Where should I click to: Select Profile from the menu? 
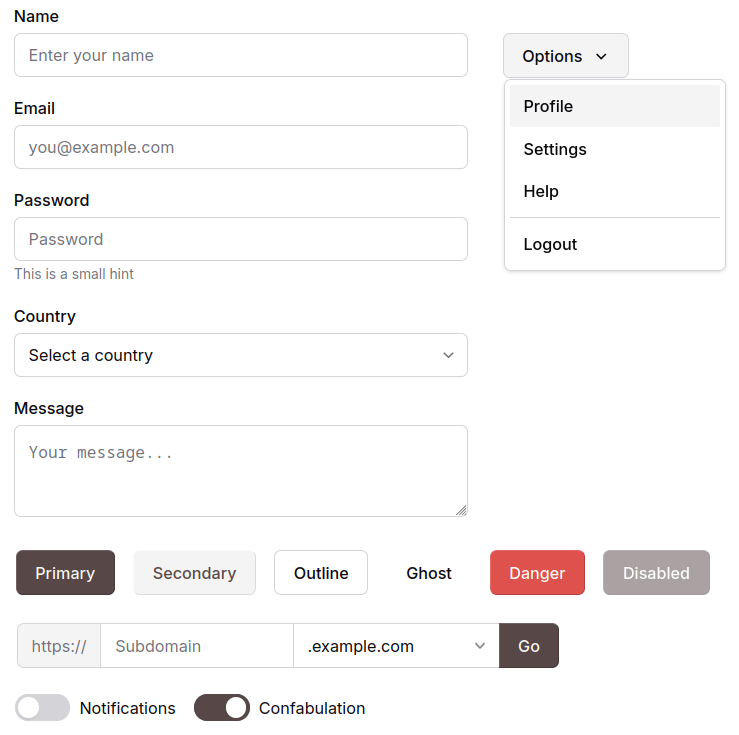[614, 106]
